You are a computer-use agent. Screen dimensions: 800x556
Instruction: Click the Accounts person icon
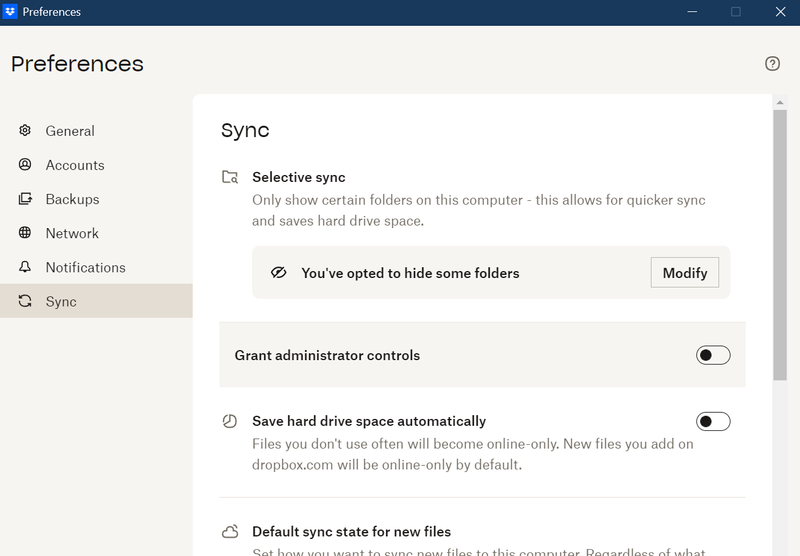(x=25, y=165)
